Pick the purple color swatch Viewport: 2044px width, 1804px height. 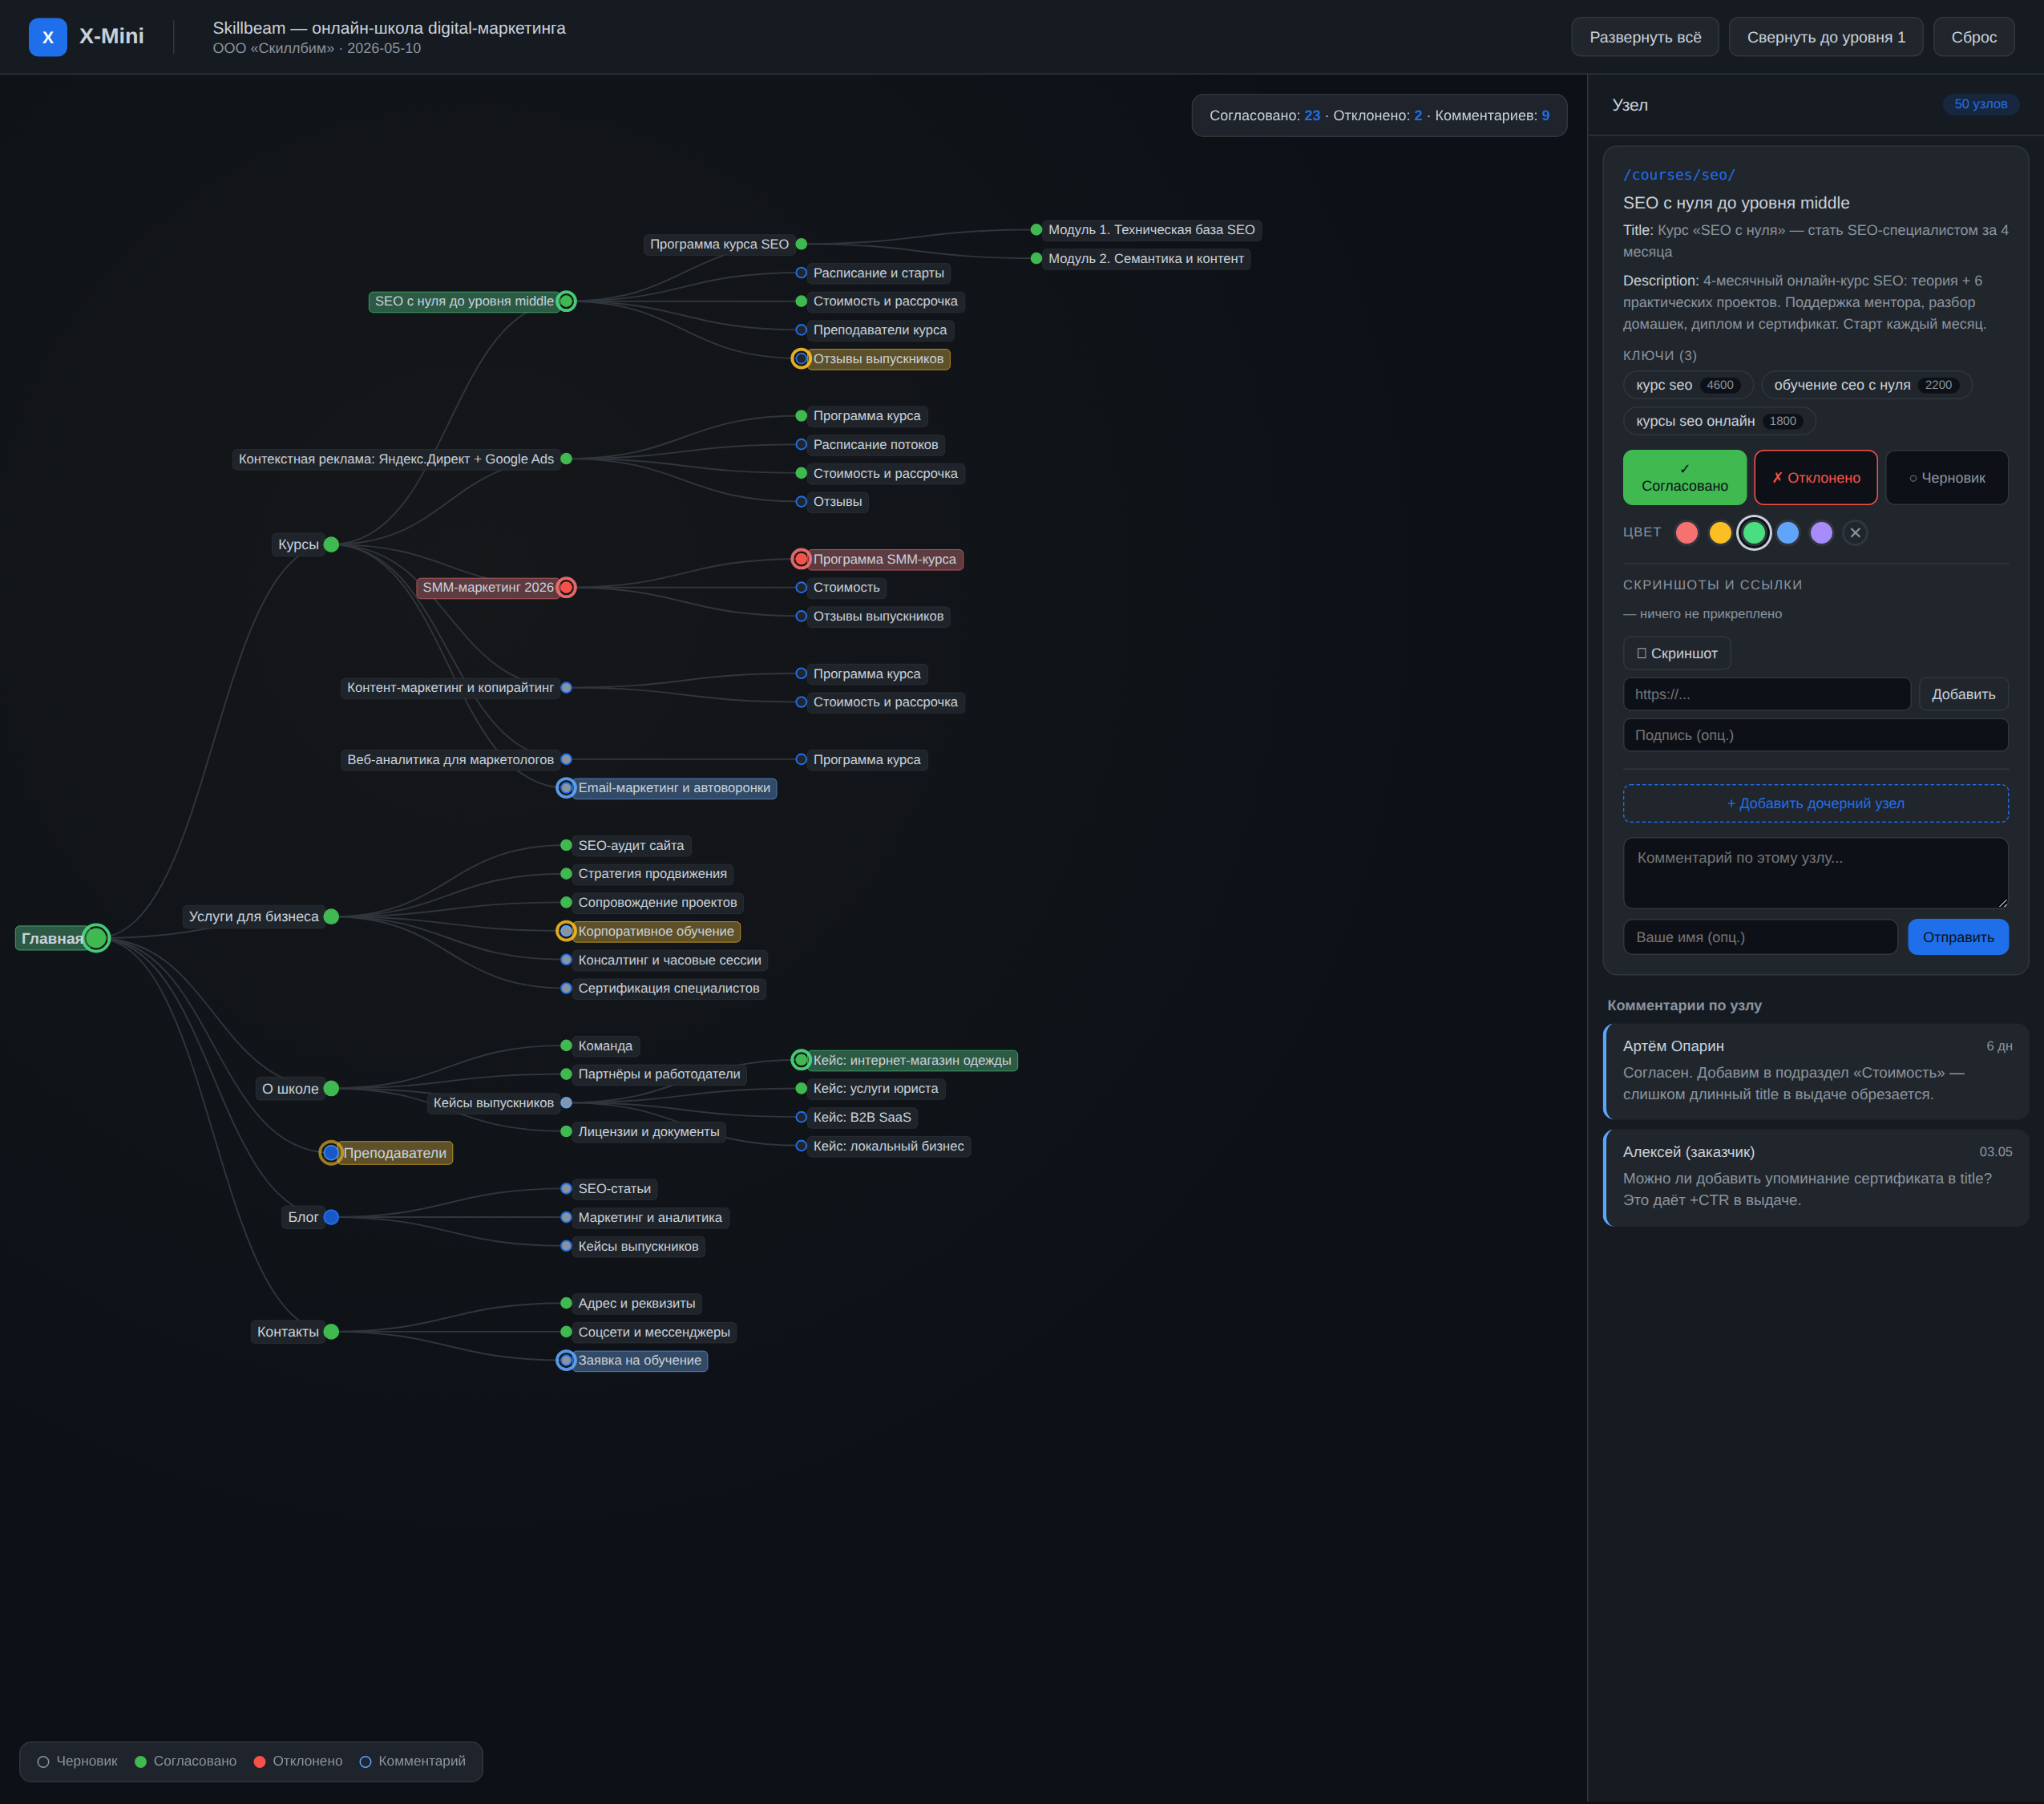tap(1821, 533)
